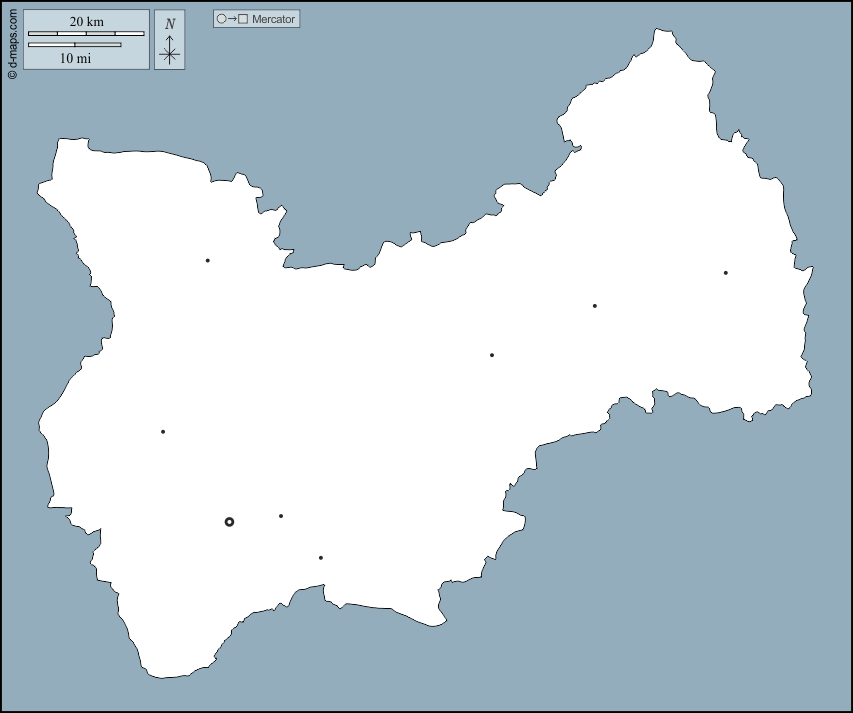Click the capital city ring marker
Image resolution: width=853 pixels, height=713 pixels.
click(229, 522)
